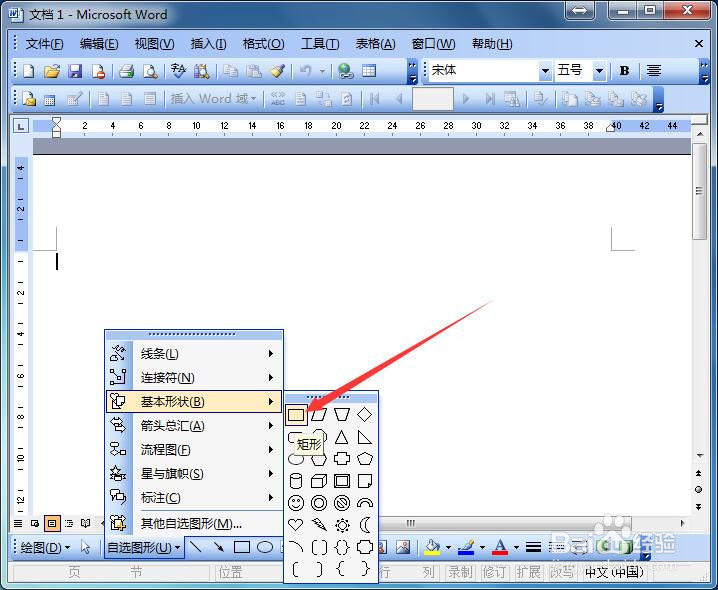Choose the No Symbol shape
The image size is (718, 590).
342,503
